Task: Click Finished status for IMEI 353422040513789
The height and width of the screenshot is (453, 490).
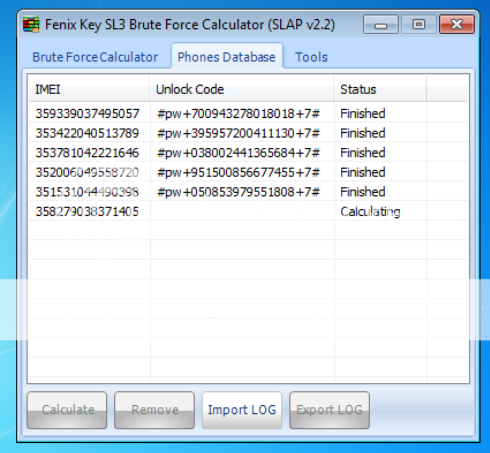Action: click(x=363, y=133)
